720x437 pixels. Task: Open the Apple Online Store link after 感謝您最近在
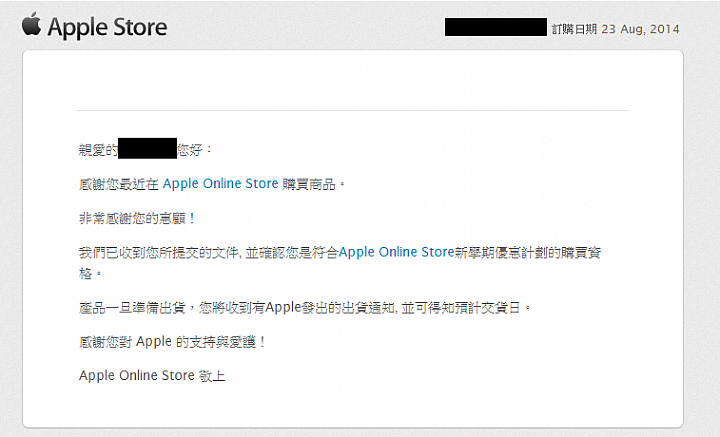click(220, 184)
